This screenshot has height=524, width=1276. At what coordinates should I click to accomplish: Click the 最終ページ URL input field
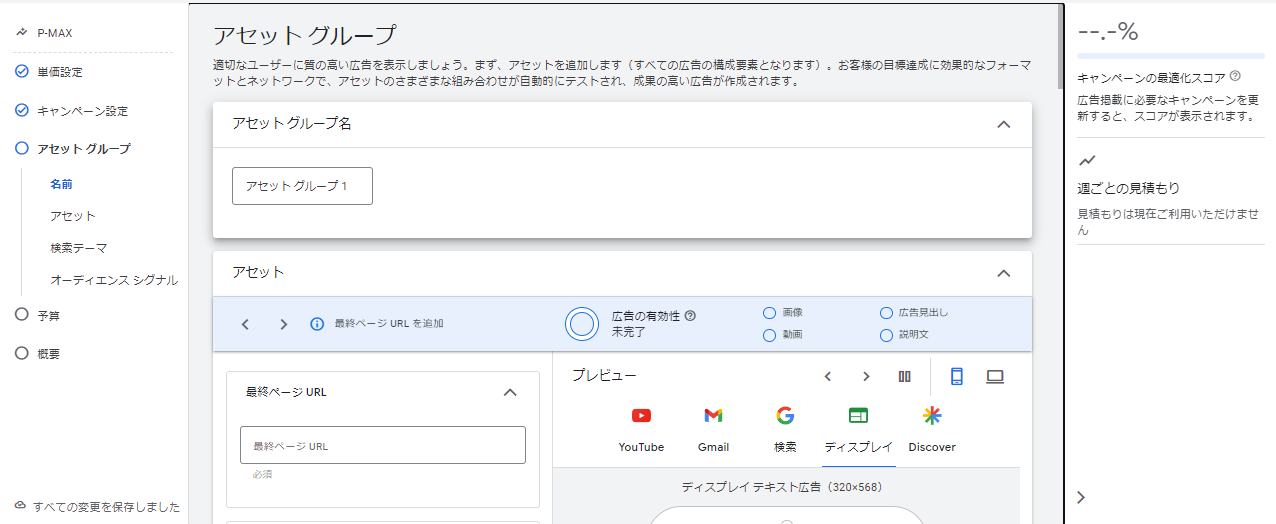click(x=383, y=445)
